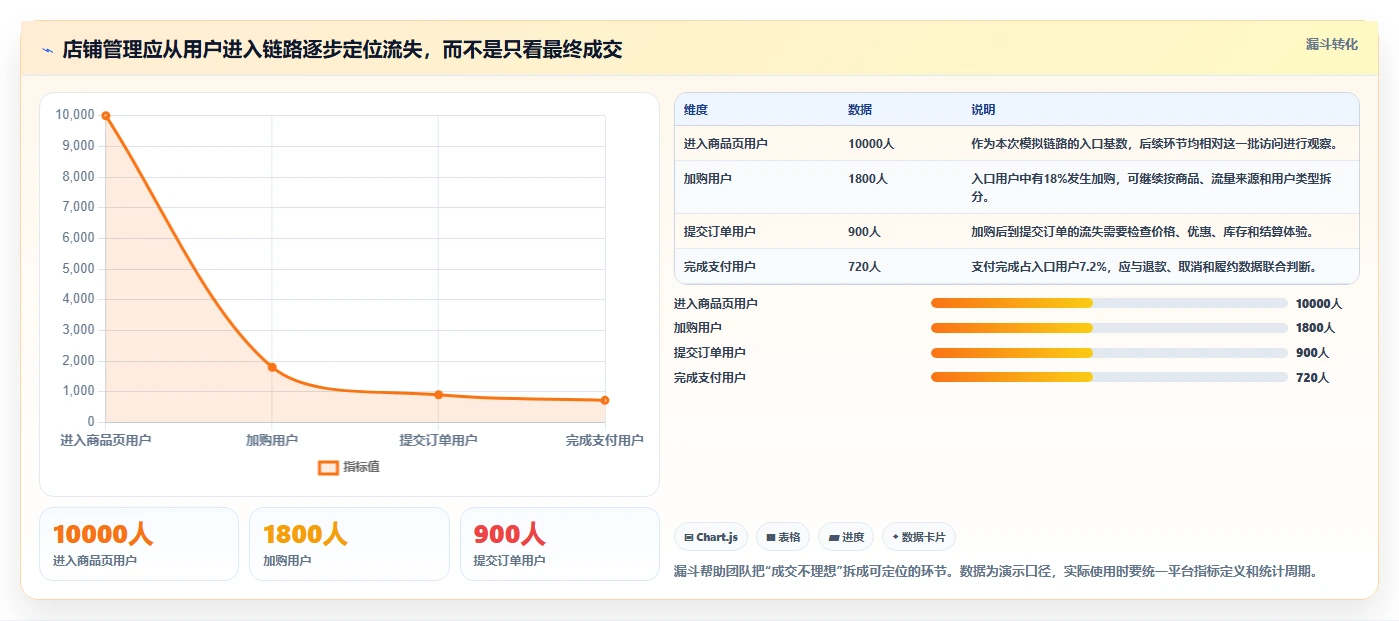This screenshot has height=621, width=1399.
Task: Toggle the 指标值 legend label in the chart
Action: [x=361, y=467]
